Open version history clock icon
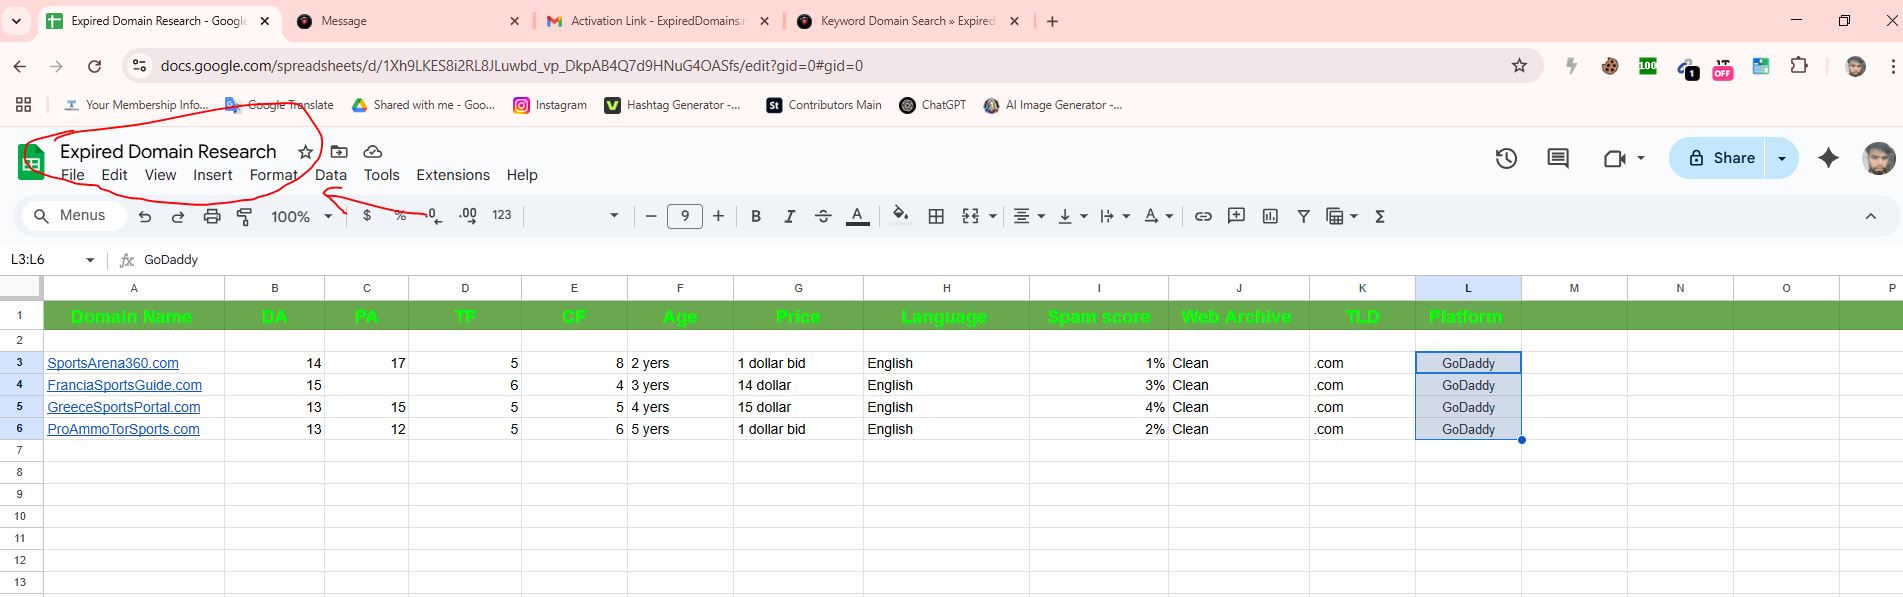 (1506, 158)
